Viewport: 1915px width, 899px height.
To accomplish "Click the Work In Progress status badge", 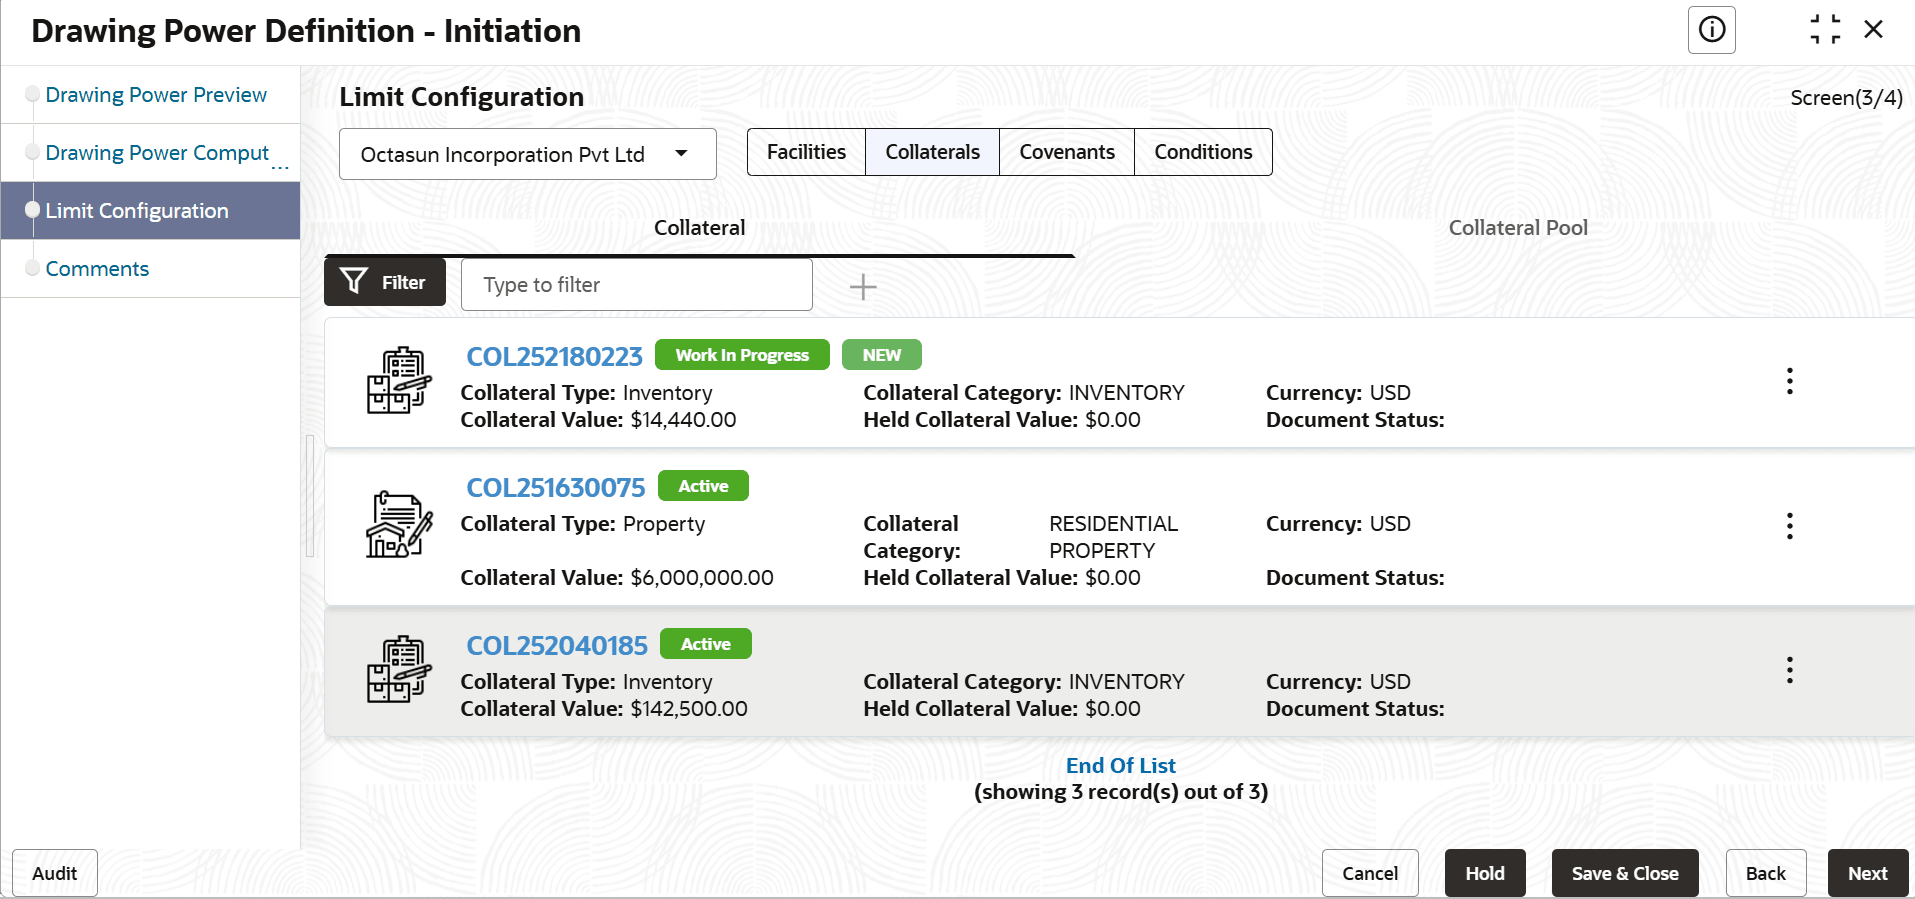I will pos(742,355).
